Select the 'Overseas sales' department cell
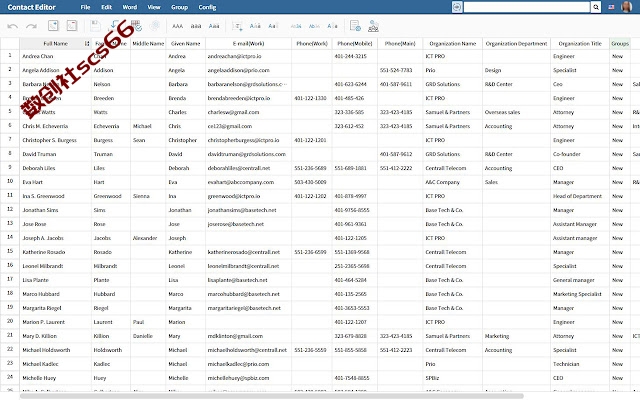 (x=516, y=112)
